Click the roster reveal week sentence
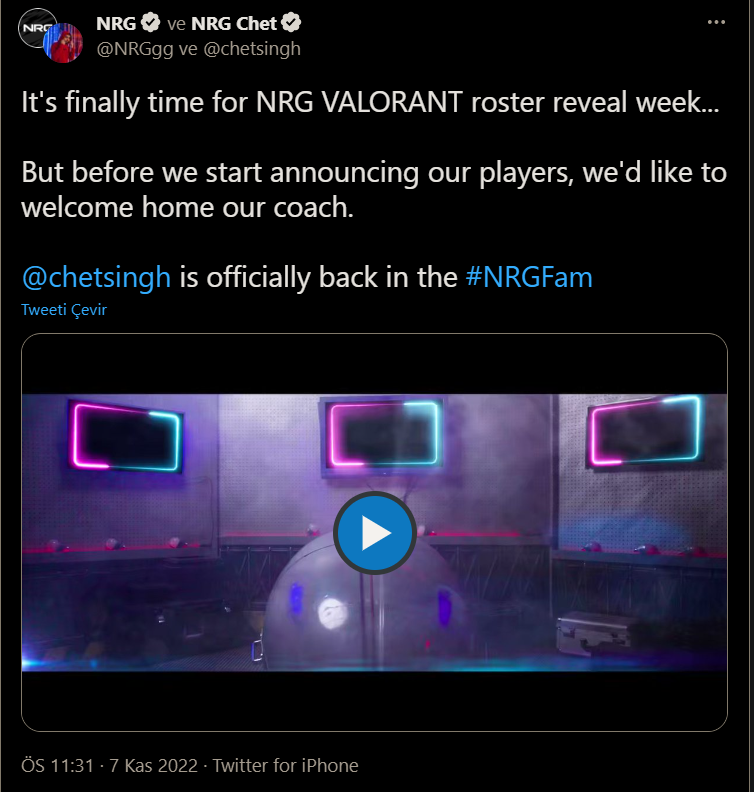 coord(370,103)
